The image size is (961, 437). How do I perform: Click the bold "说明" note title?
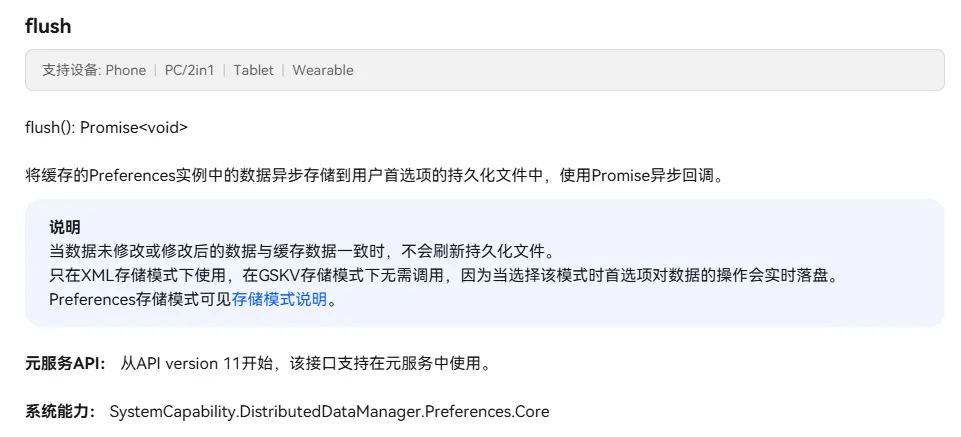pyautogui.click(x=64, y=226)
